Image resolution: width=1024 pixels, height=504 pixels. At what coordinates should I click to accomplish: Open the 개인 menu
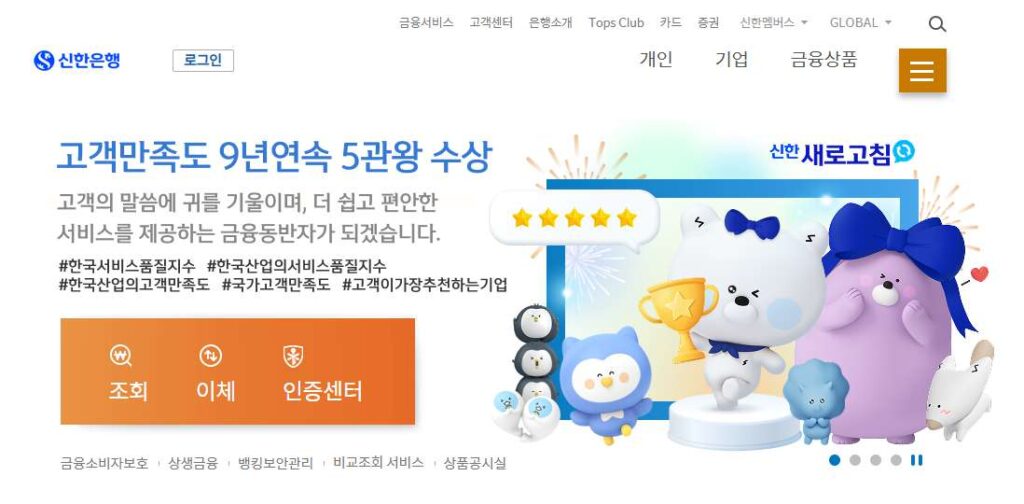pyautogui.click(x=656, y=59)
